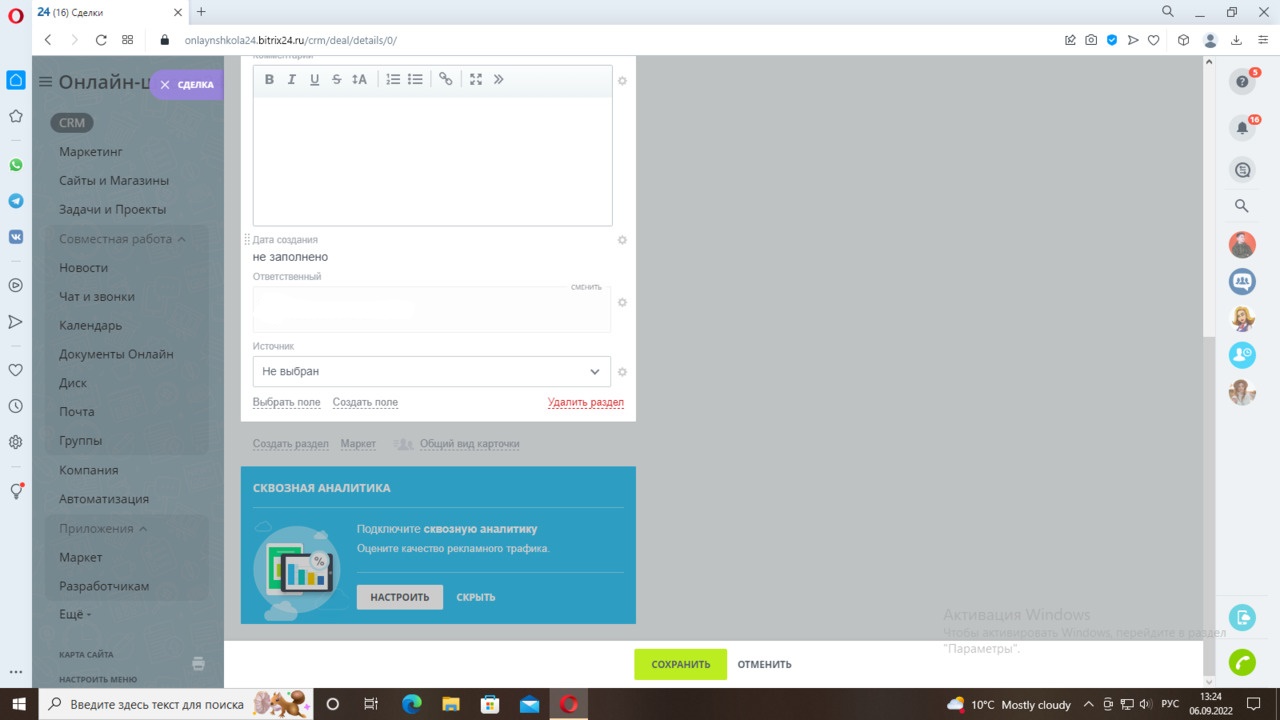The width and height of the screenshot is (1280, 720).
Task: Collapse the Приложения group
Action: 103,528
